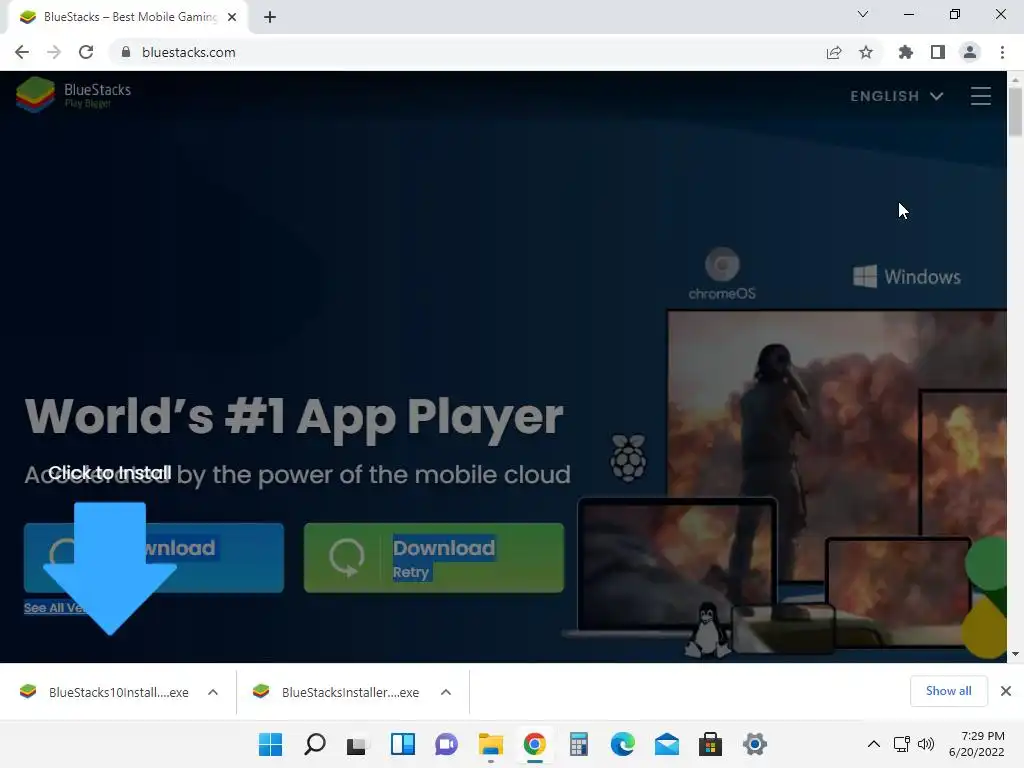Screen dimensions: 1024x768
Task: Open Teams Chat on taskbar
Action: click(x=447, y=744)
